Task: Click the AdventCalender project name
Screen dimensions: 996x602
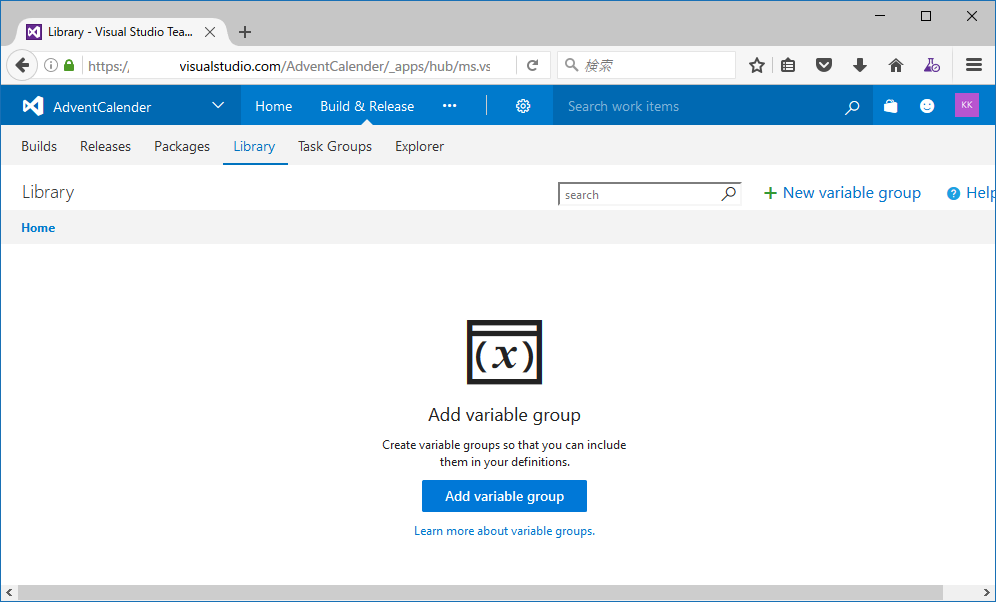Action: [x=102, y=107]
